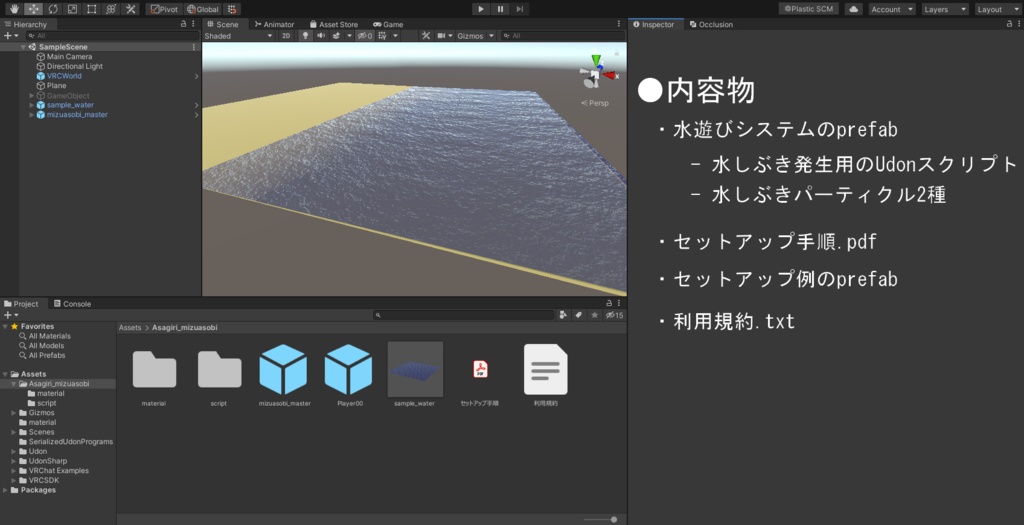Click the favorite star icon
This screenshot has width=1024, height=525.
[x=594, y=315]
